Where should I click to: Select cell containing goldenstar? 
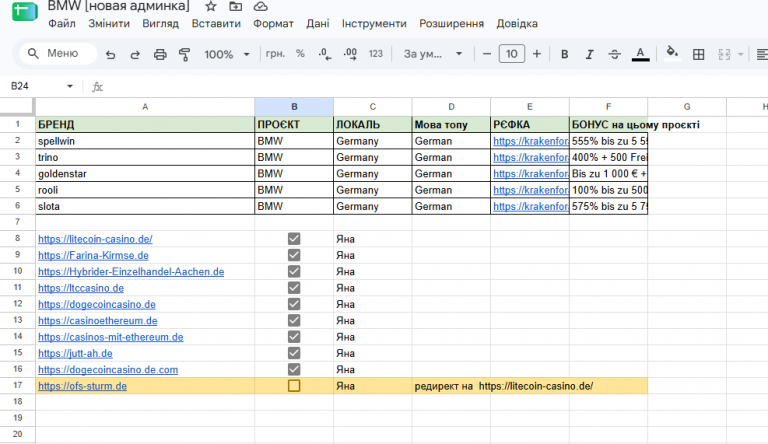click(x=145, y=173)
